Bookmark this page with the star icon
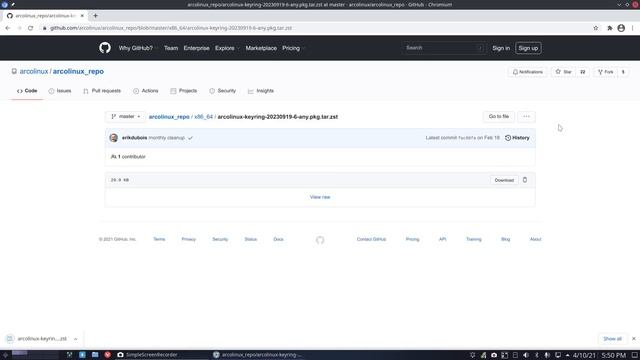Screen dimensions: 640x360 tap(596, 28)
